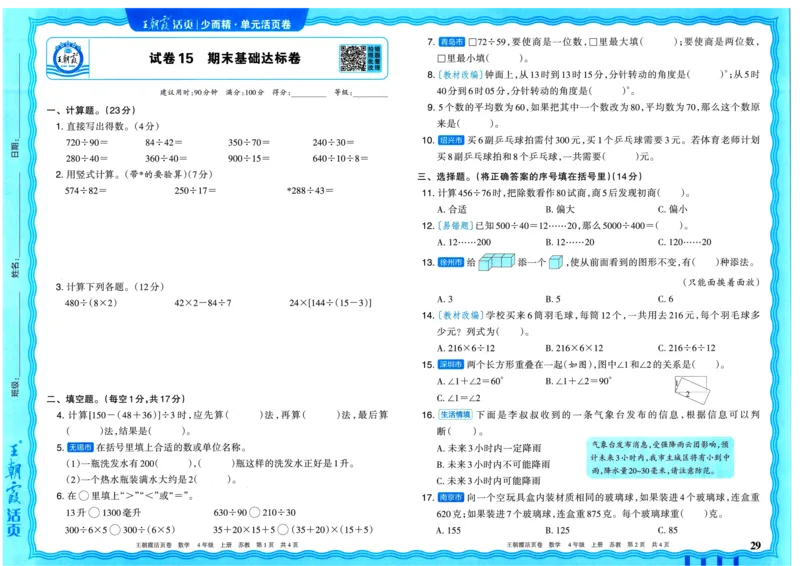Screen dimensions: 800x566
Task: Click the problem 280÷40=
Action: point(86,159)
